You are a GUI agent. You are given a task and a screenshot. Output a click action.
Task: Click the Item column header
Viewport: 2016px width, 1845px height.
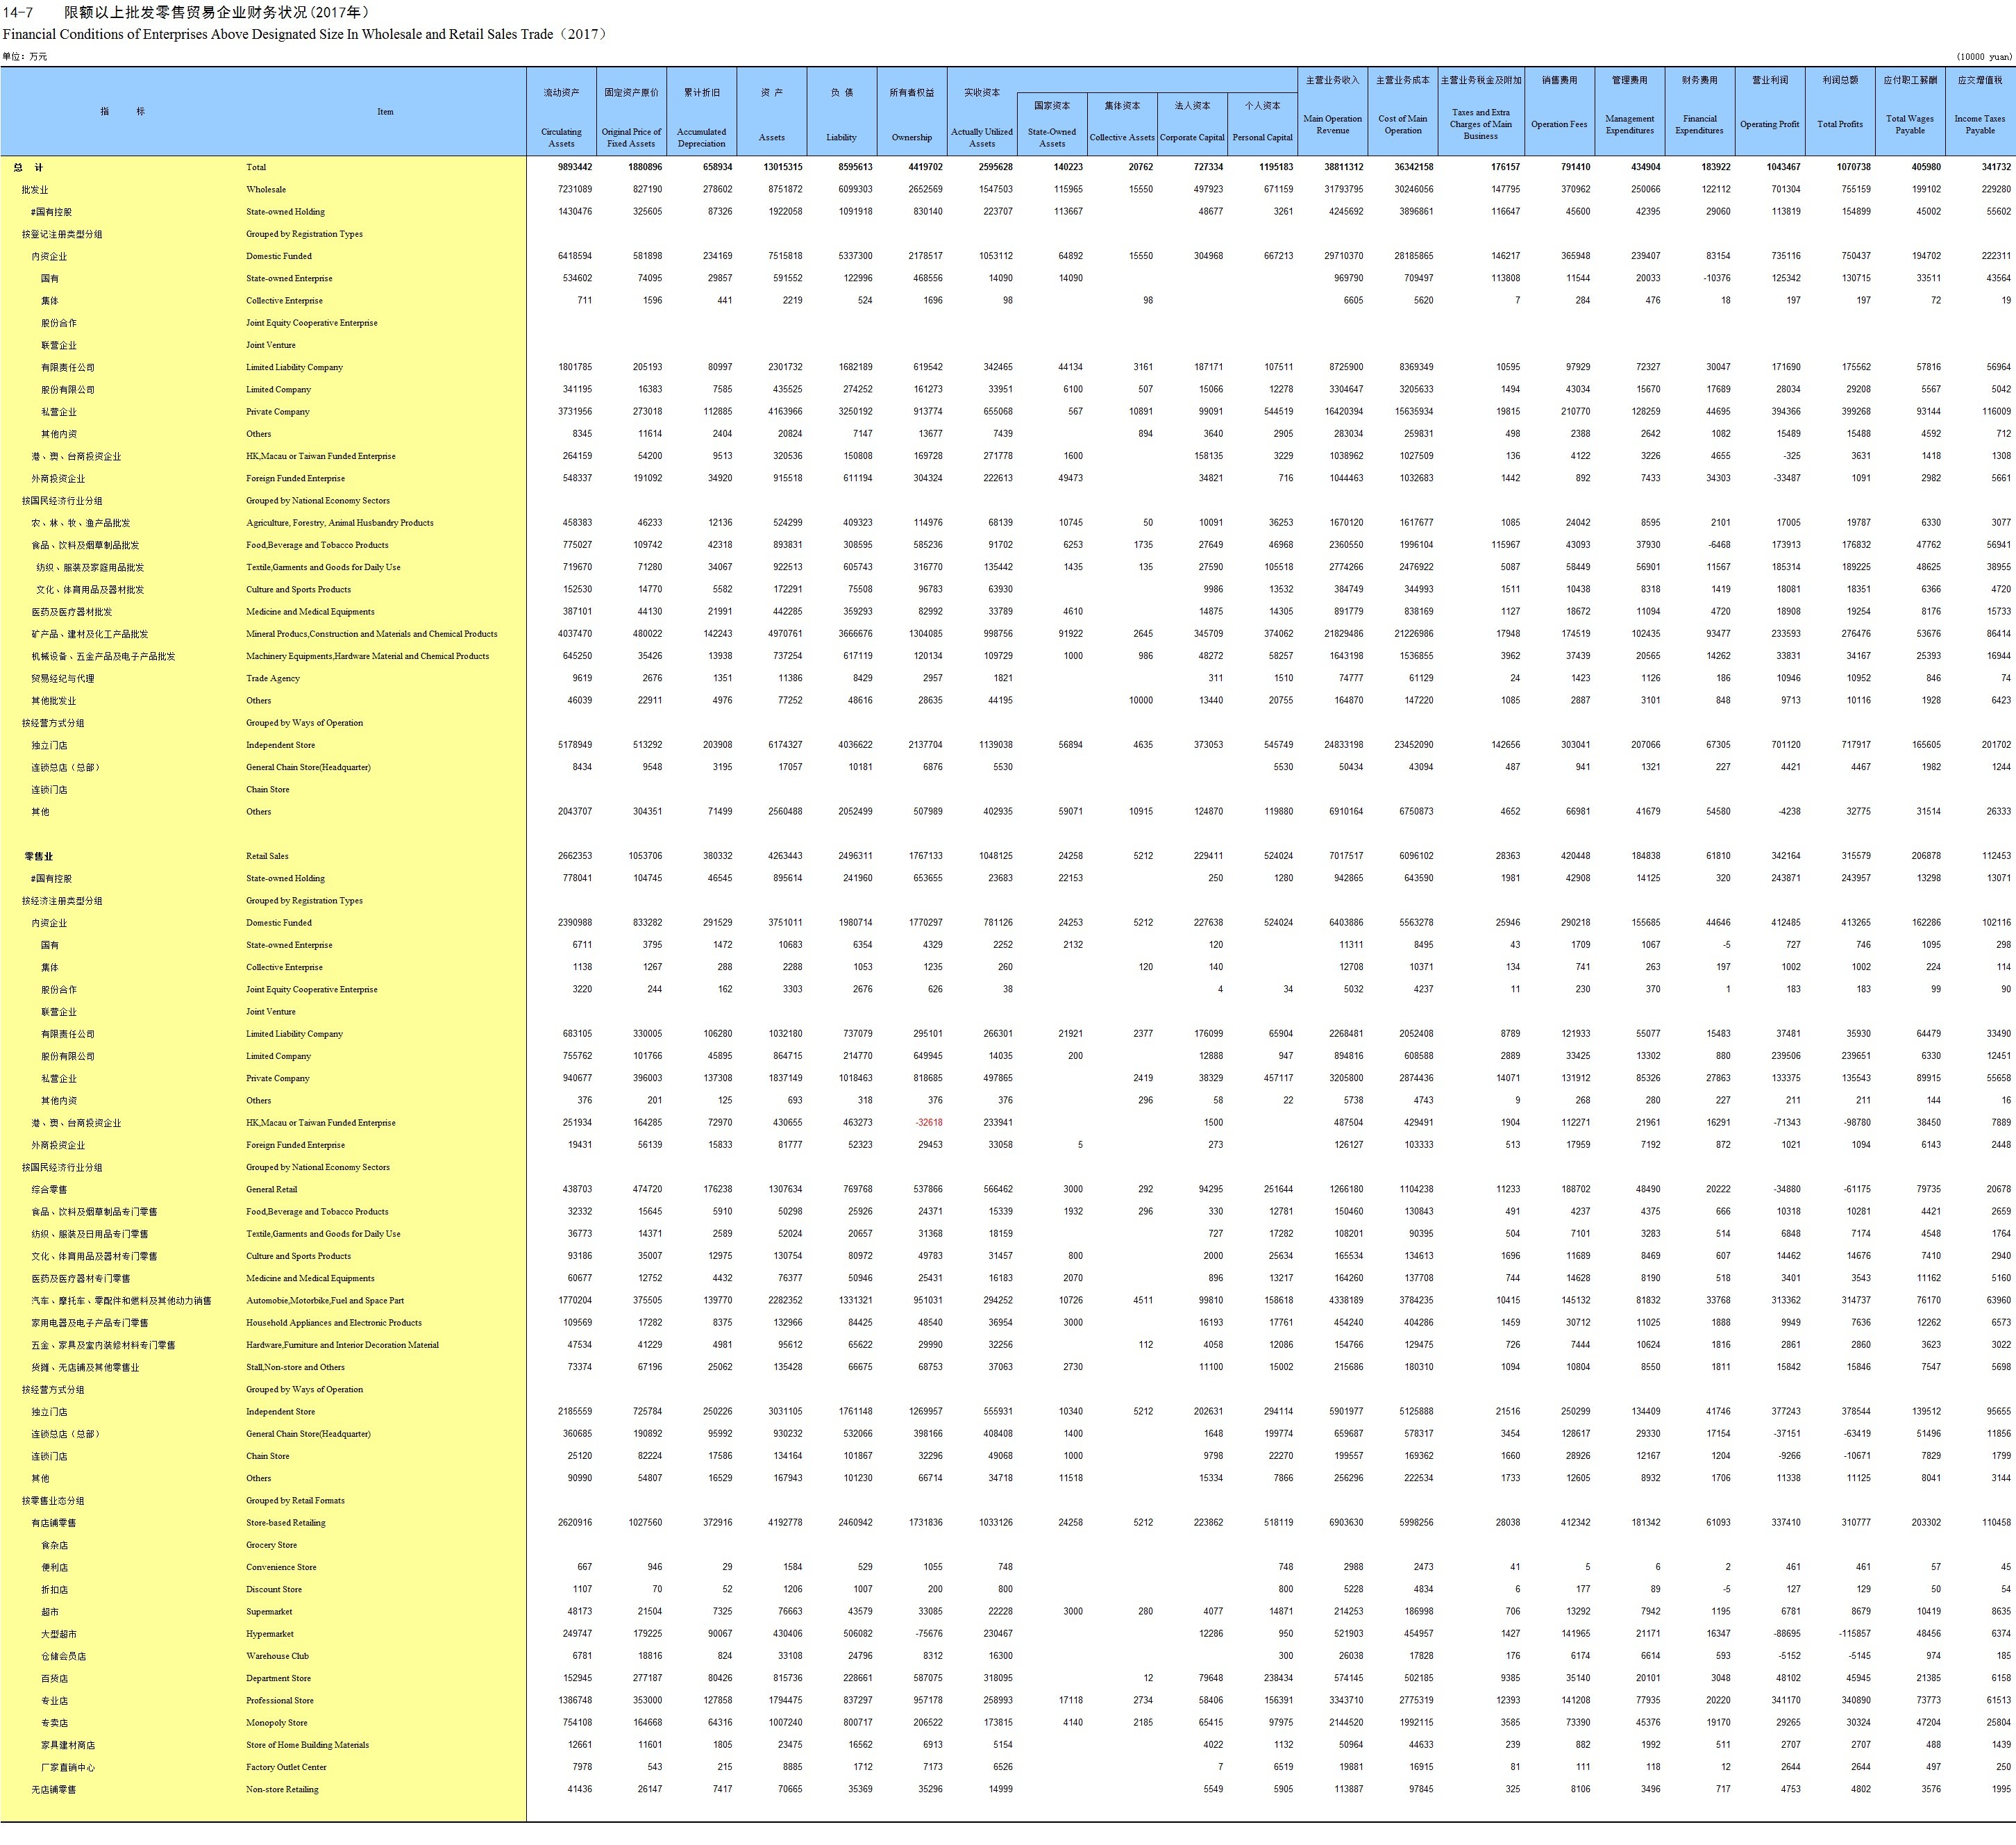tap(385, 112)
